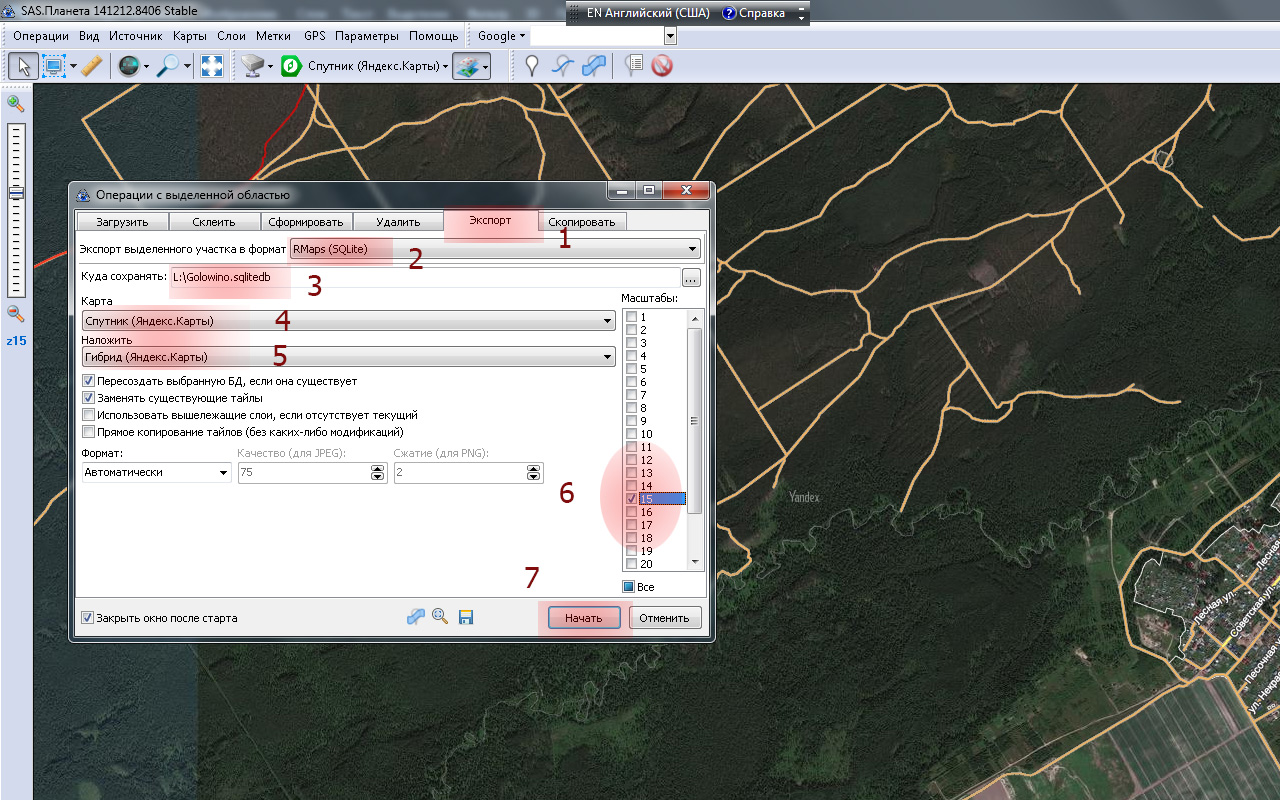Click the tile source drive icon
1280x800 pixels.
[252, 66]
